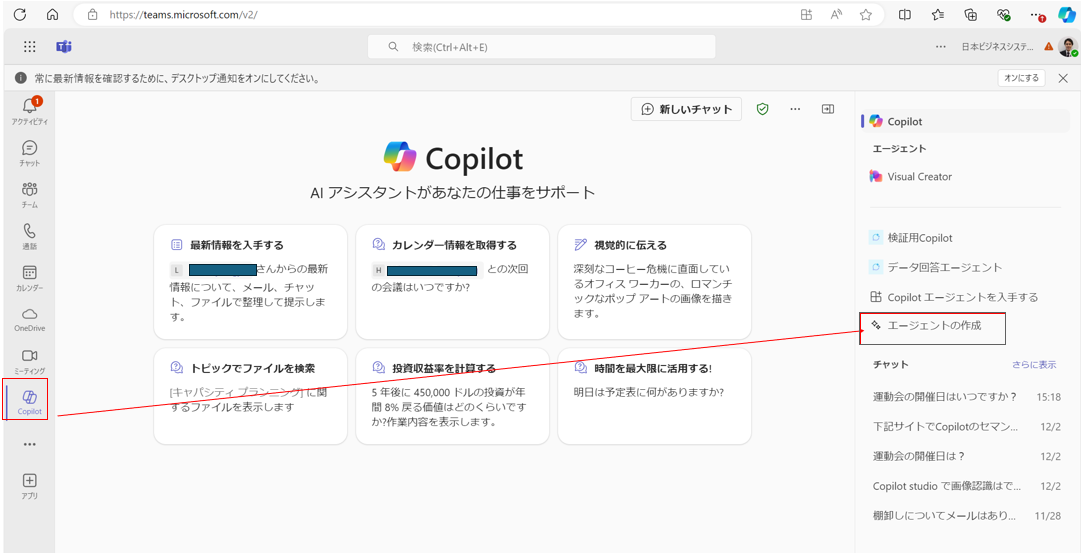Viewport: 1086px width, 553px height.
Task: Open チャット in the left rail
Action: tap(30, 153)
